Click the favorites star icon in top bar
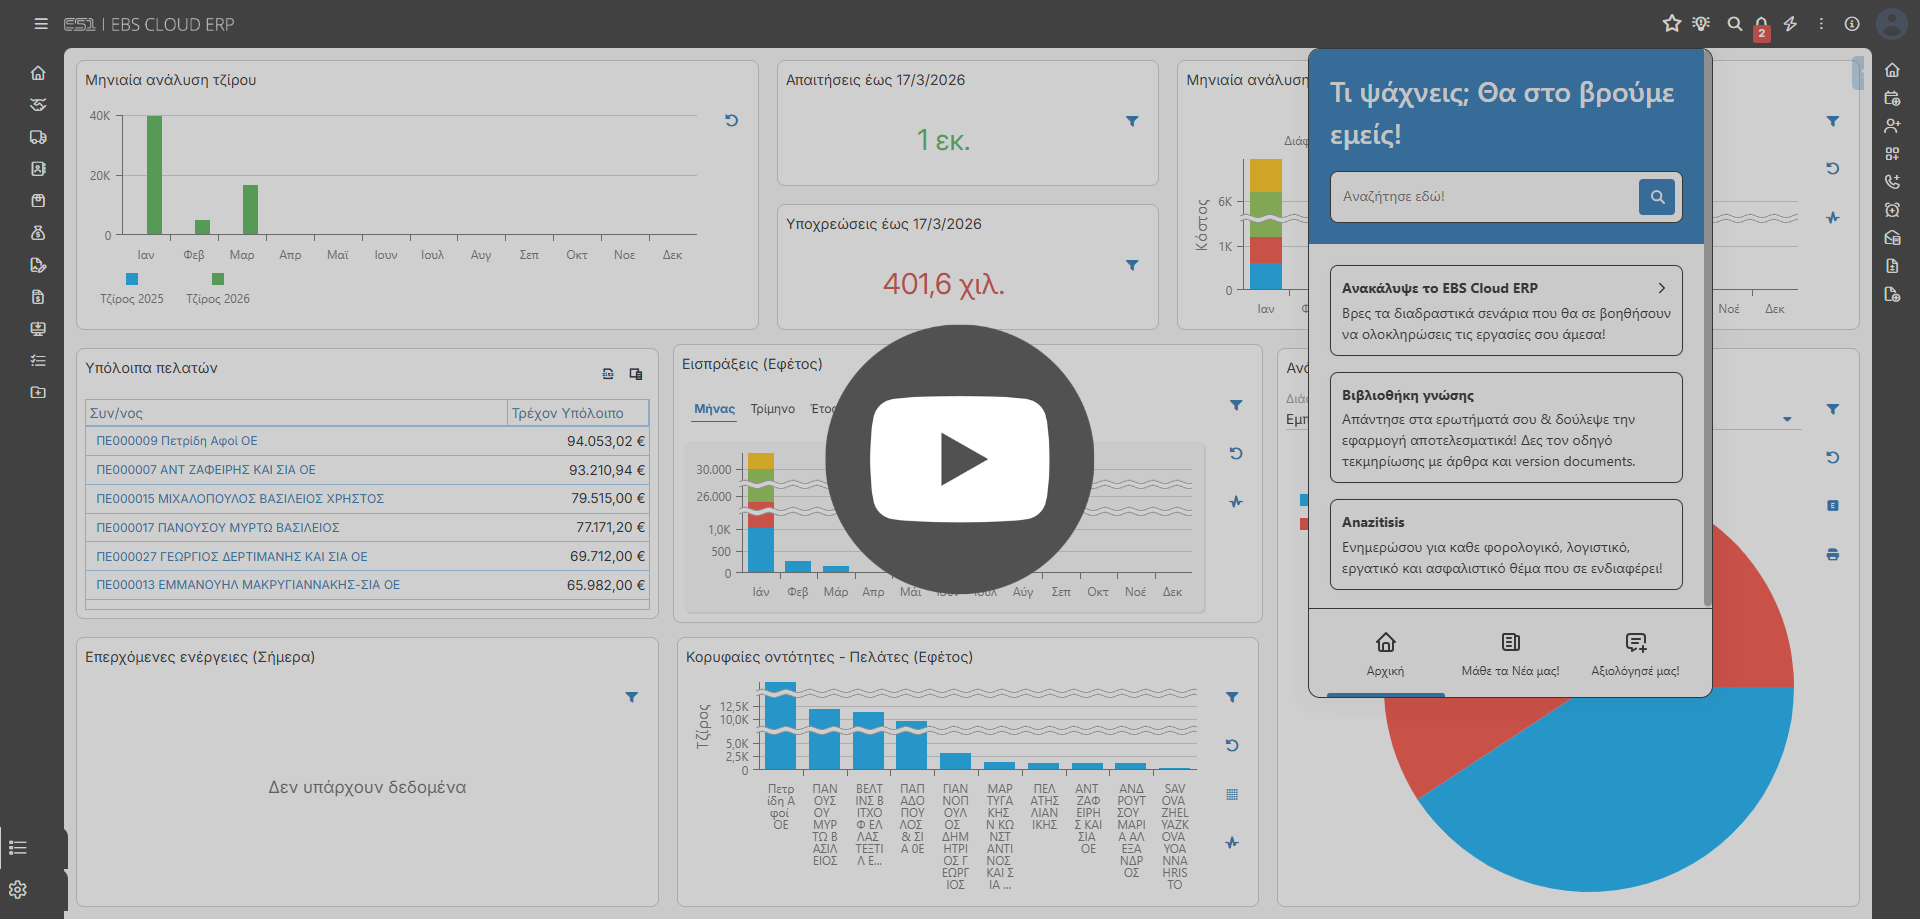The height and width of the screenshot is (919, 1920). pyautogui.click(x=1672, y=23)
